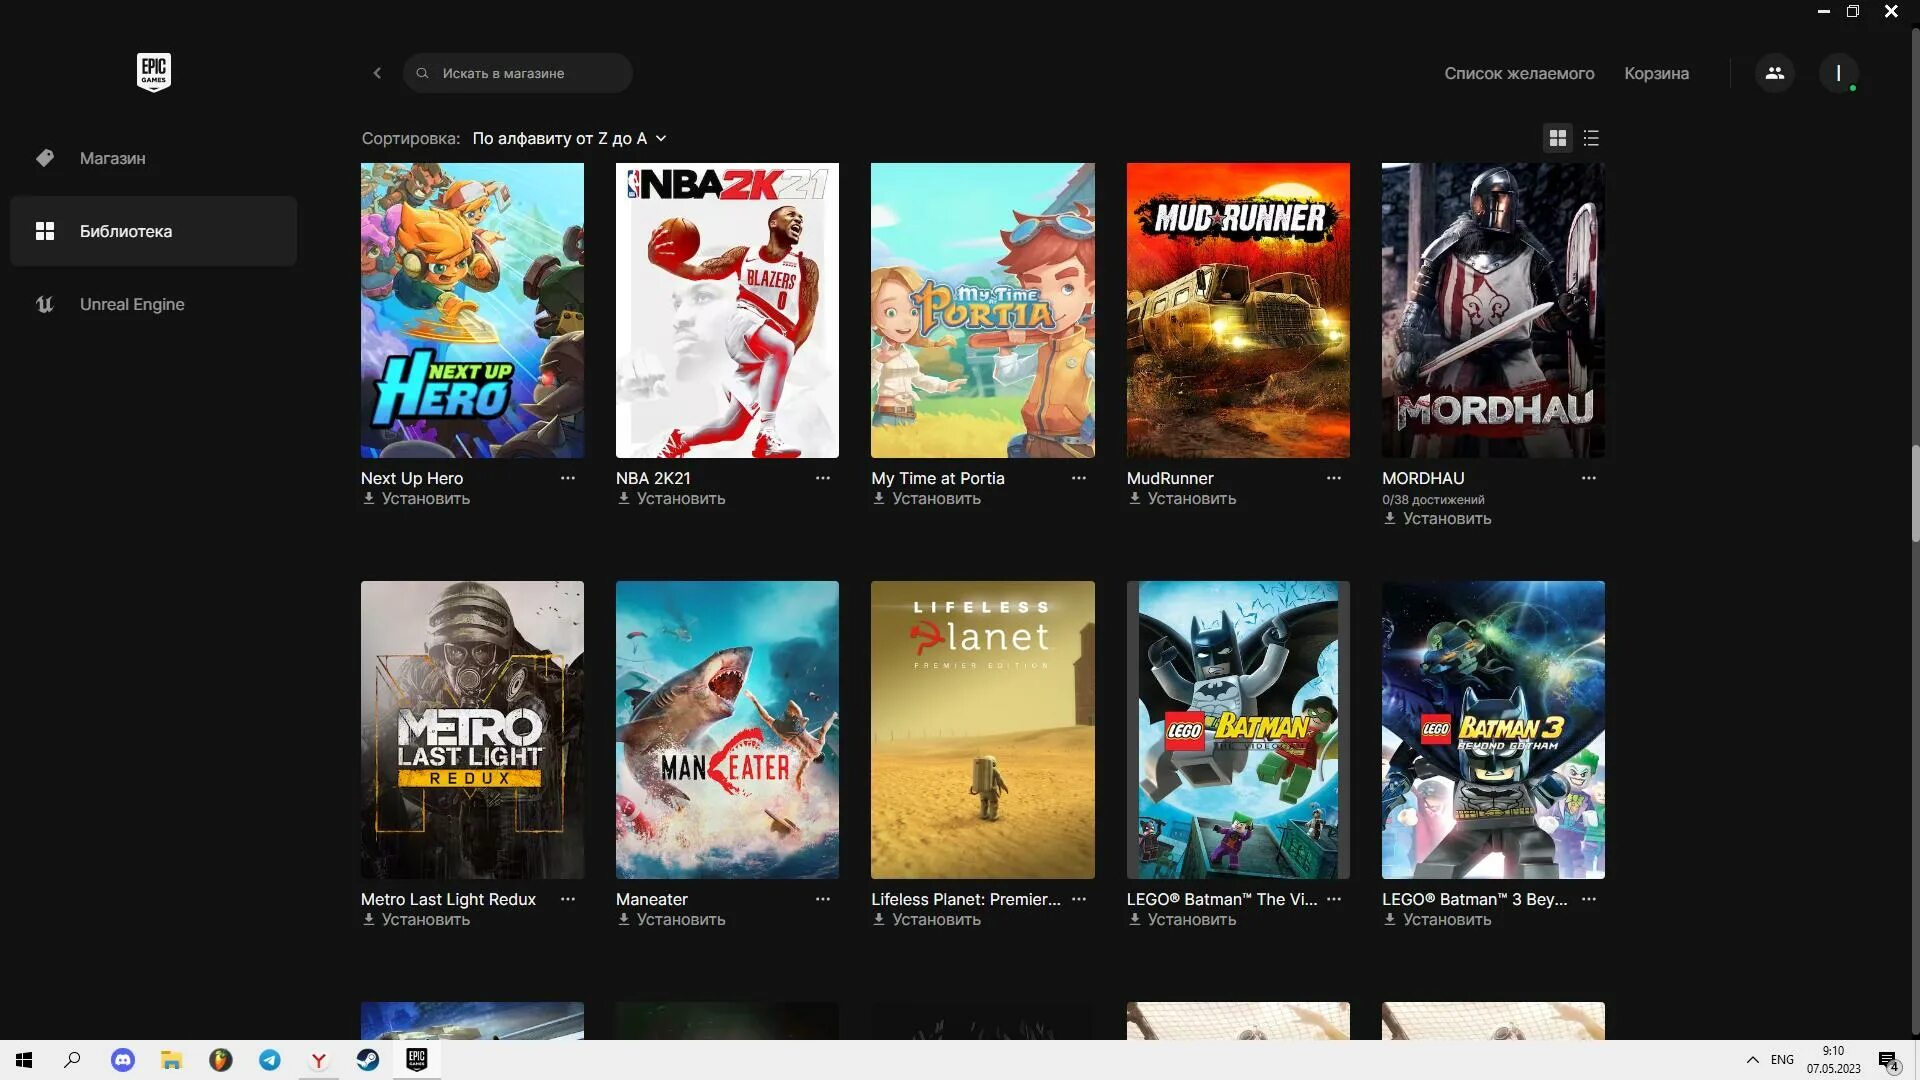Click the Epic Games logo

tap(153, 72)
